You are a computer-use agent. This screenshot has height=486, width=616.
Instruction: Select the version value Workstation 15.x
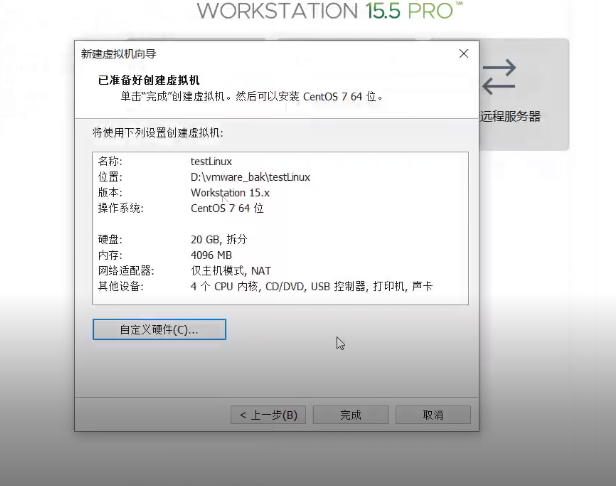[230, 193]
